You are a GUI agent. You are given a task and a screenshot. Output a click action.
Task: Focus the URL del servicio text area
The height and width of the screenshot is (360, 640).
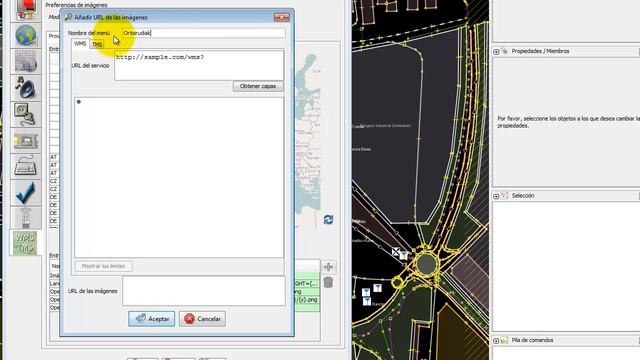[x=199, y=65]
